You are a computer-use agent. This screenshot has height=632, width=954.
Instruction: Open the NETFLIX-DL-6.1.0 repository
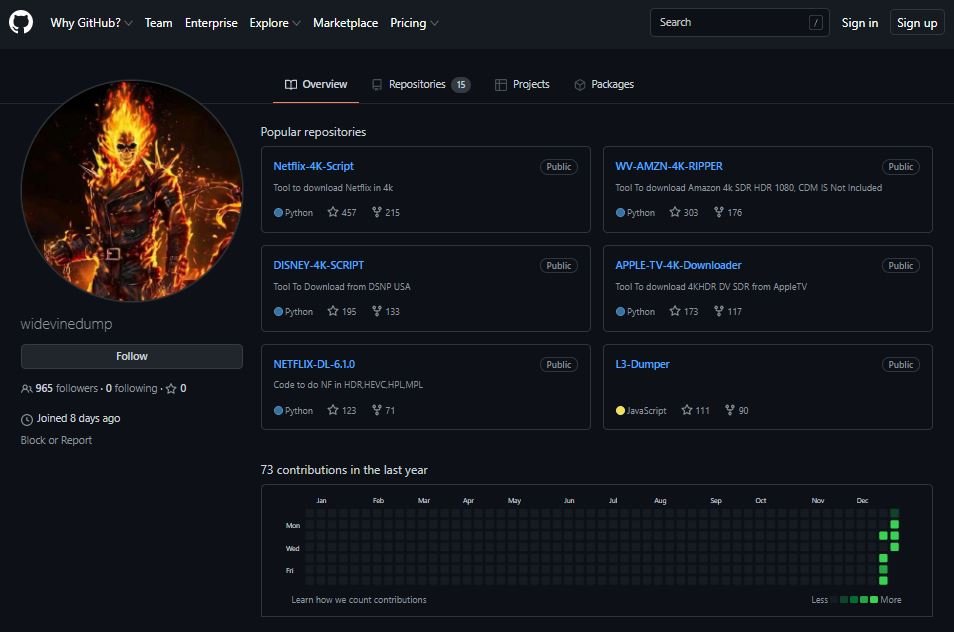pyautogui.click(x=314, y=364)
